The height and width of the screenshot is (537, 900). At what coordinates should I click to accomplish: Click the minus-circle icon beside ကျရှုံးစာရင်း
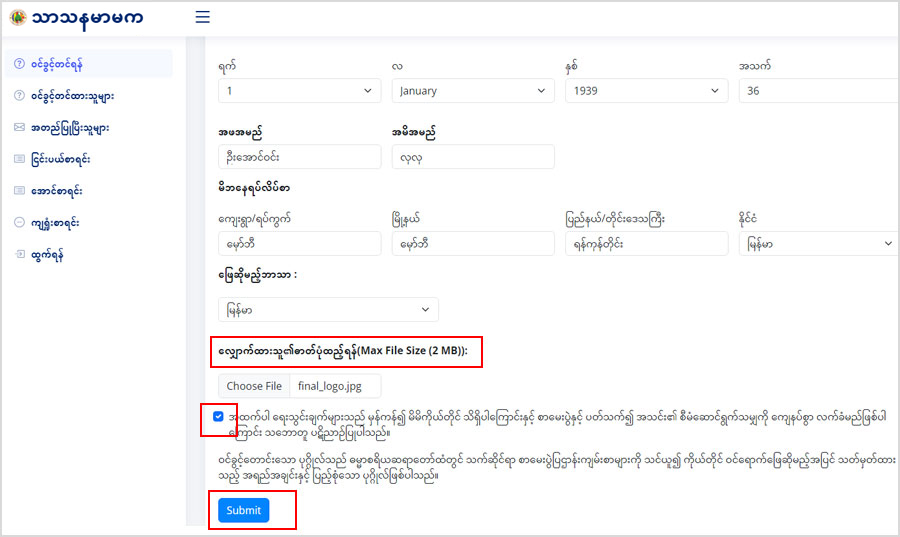click(19, 222)
